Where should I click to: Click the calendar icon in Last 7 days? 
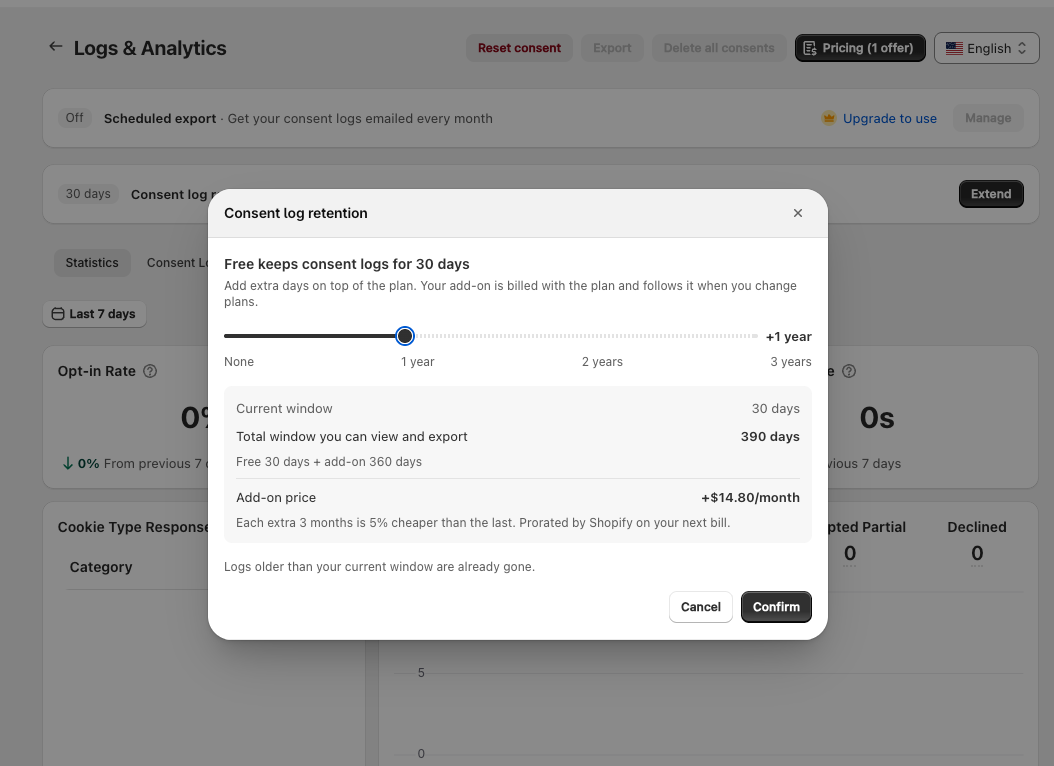(x=58, y=314)
